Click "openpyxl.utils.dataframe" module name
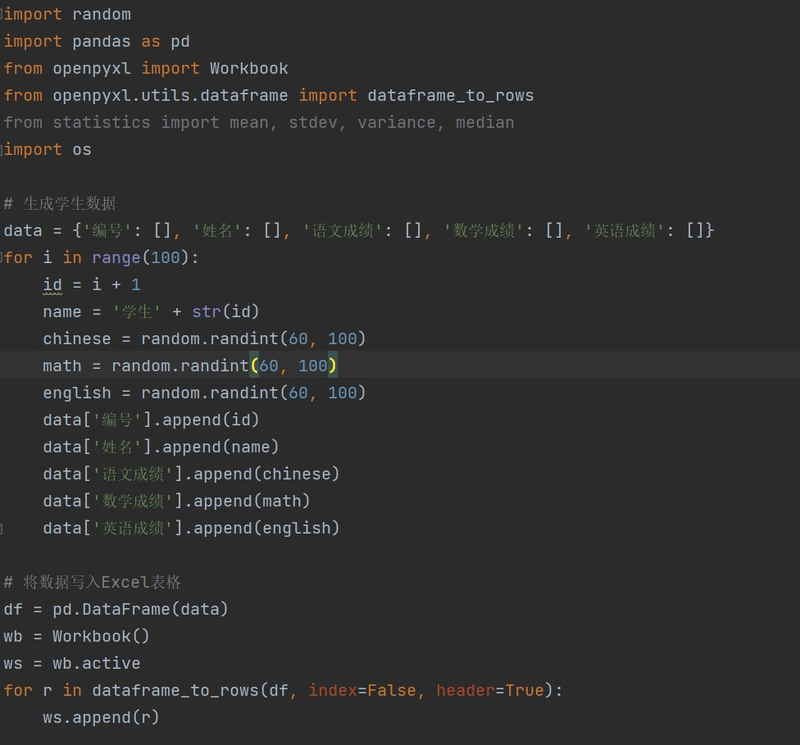This screenshot has height=745, width=800. click(x=170, y=95)
